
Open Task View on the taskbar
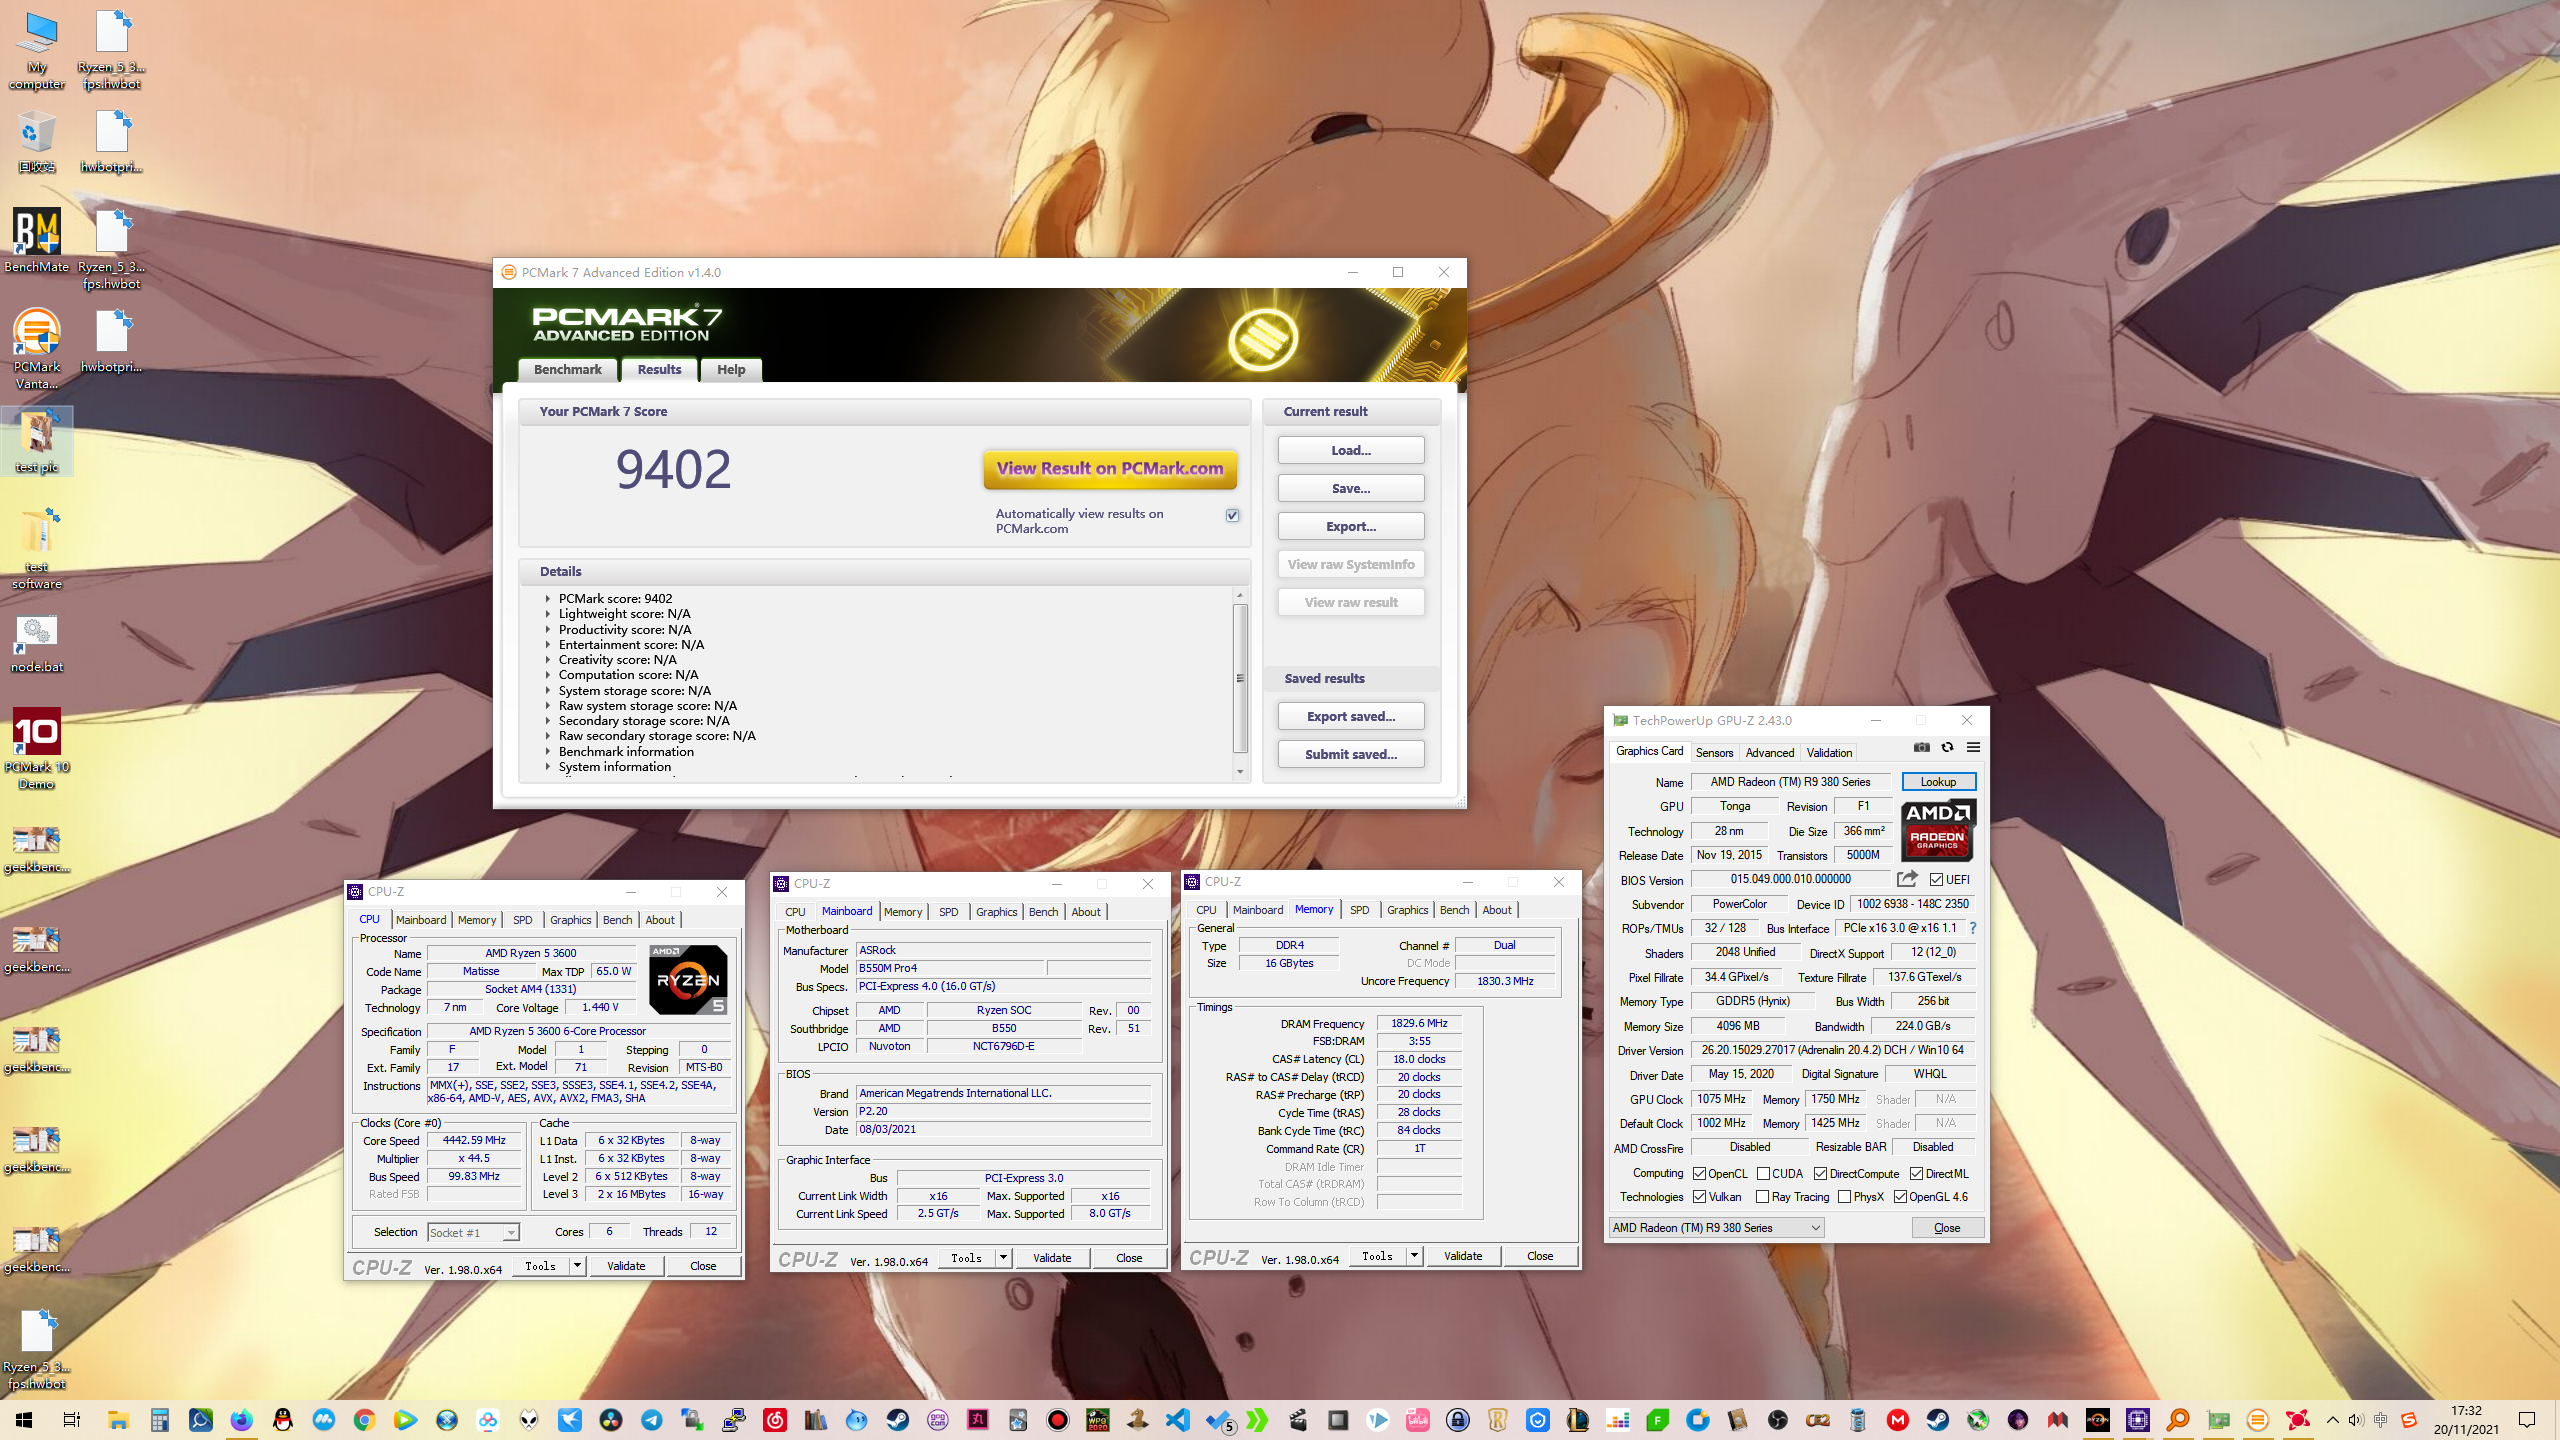pyautogui.click(x=71, y=1420)
